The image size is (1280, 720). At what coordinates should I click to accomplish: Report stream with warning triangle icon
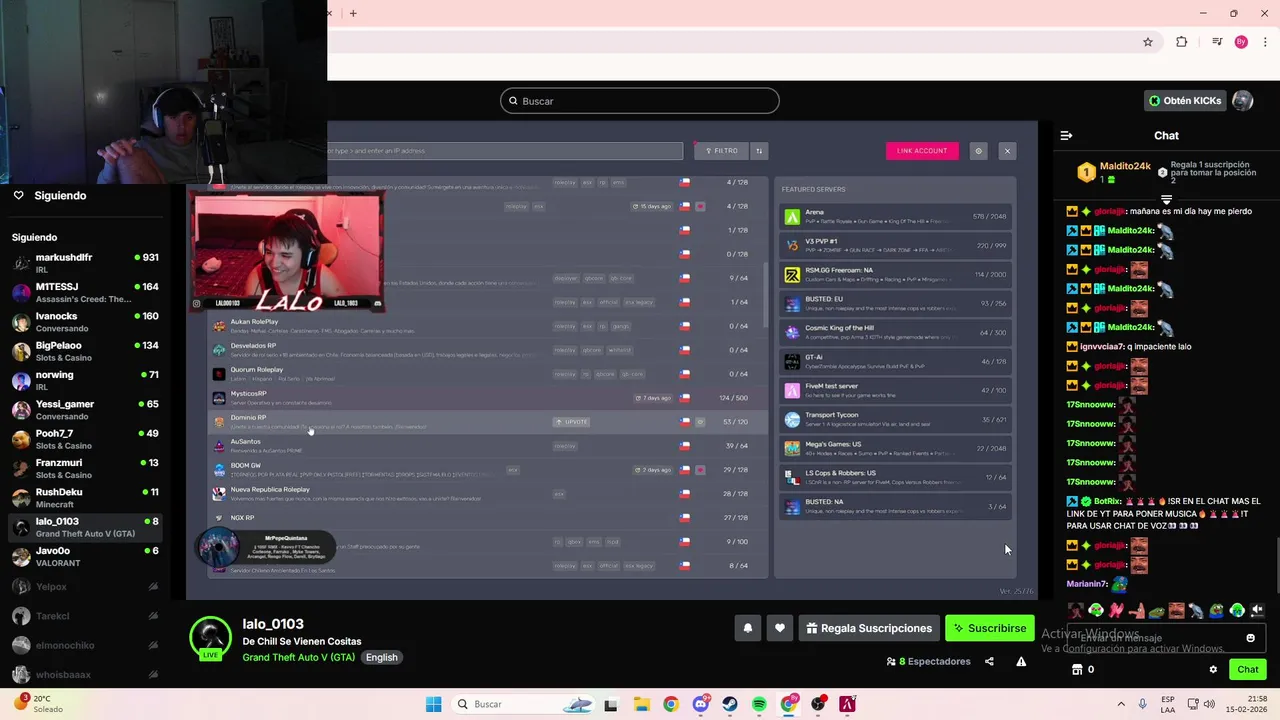pyautogui.click(x=1021, y=661)
